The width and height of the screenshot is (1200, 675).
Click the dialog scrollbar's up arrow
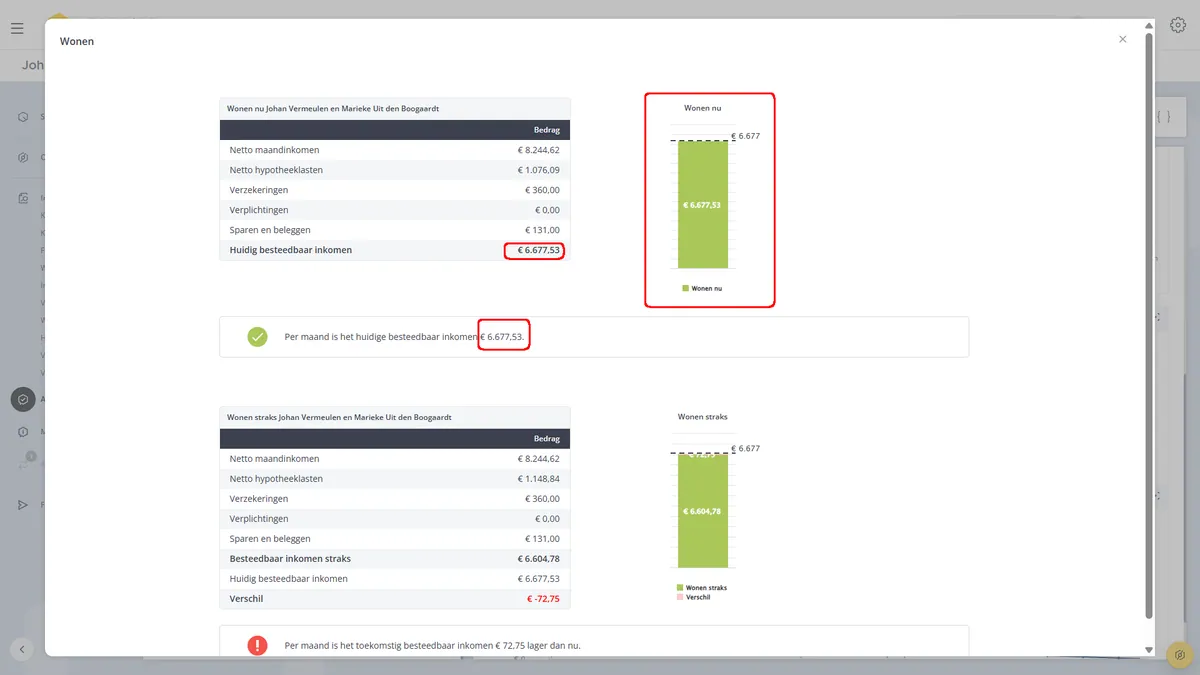(x=1149, y=24)
